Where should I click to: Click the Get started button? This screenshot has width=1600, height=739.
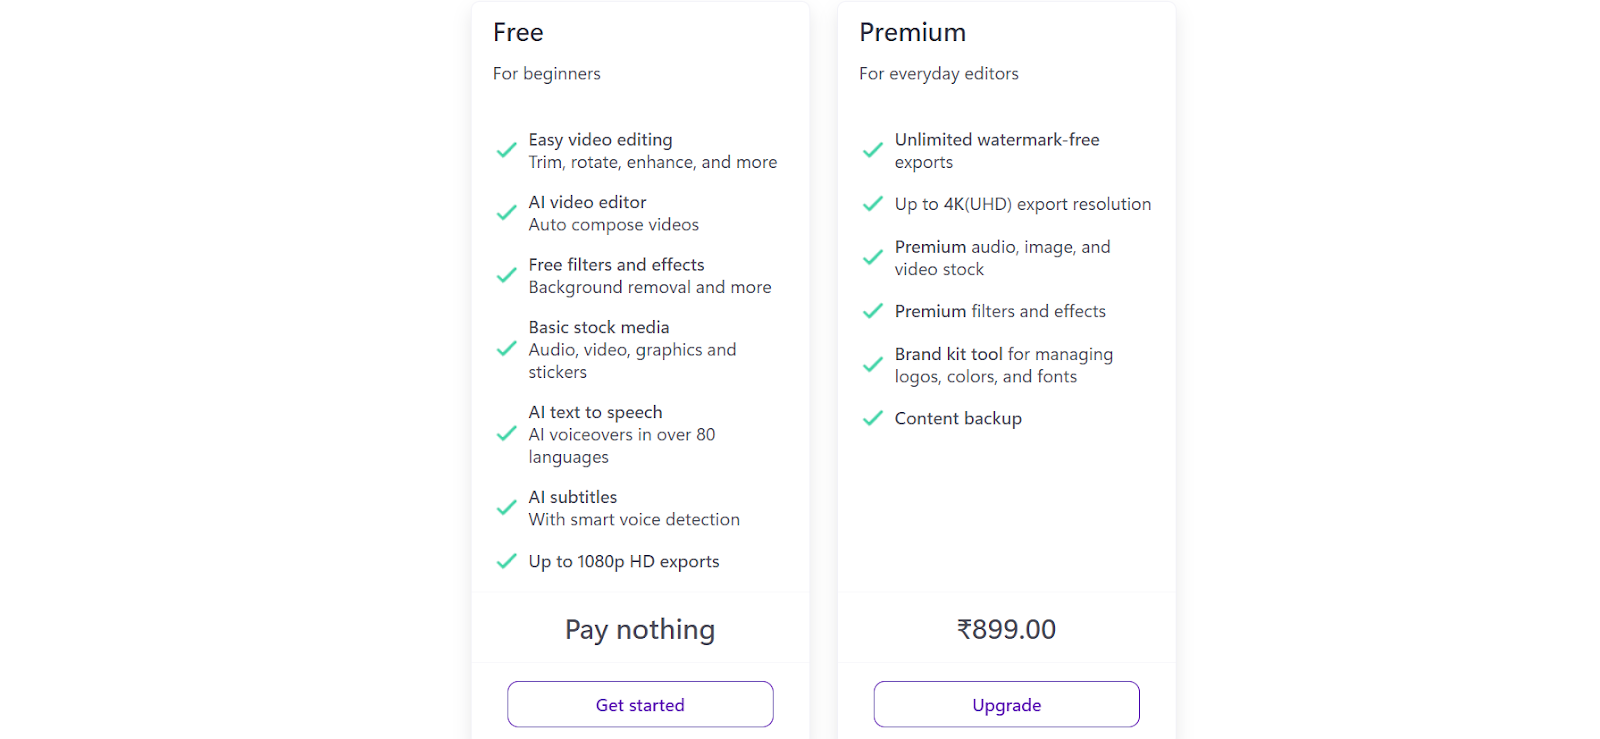pos(640,704)
